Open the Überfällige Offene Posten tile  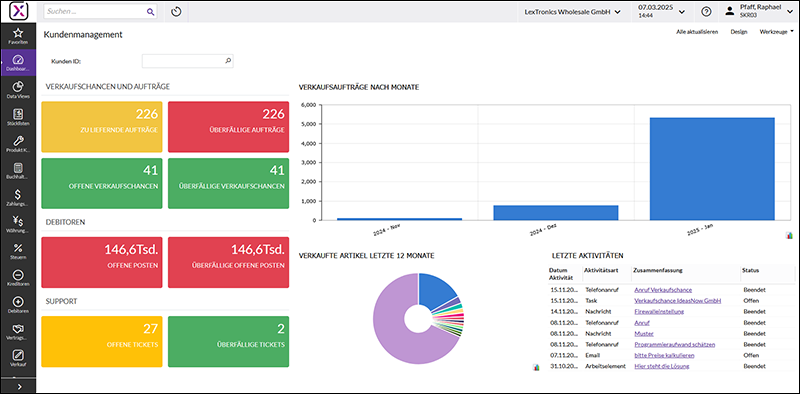click(228, 262)
